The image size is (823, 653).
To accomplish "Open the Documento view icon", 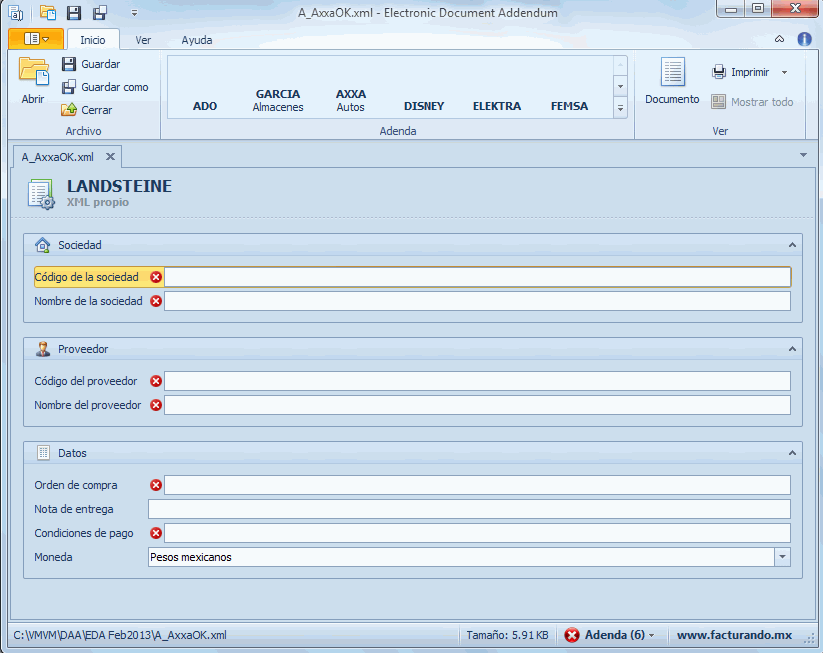I will tap(672, 74).
